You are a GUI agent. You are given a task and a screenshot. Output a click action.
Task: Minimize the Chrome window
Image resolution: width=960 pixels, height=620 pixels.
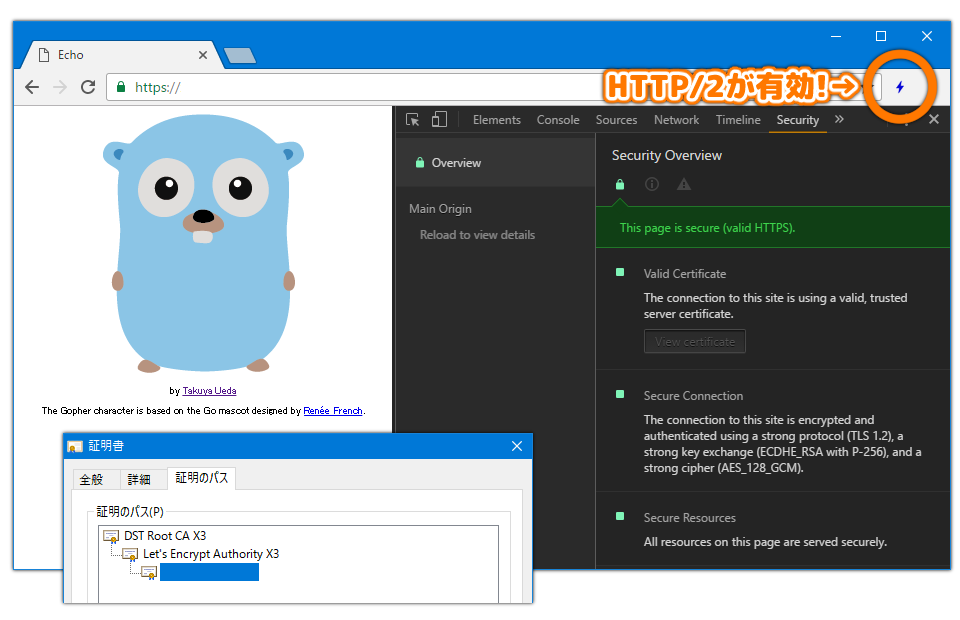[x=836, y=36]
